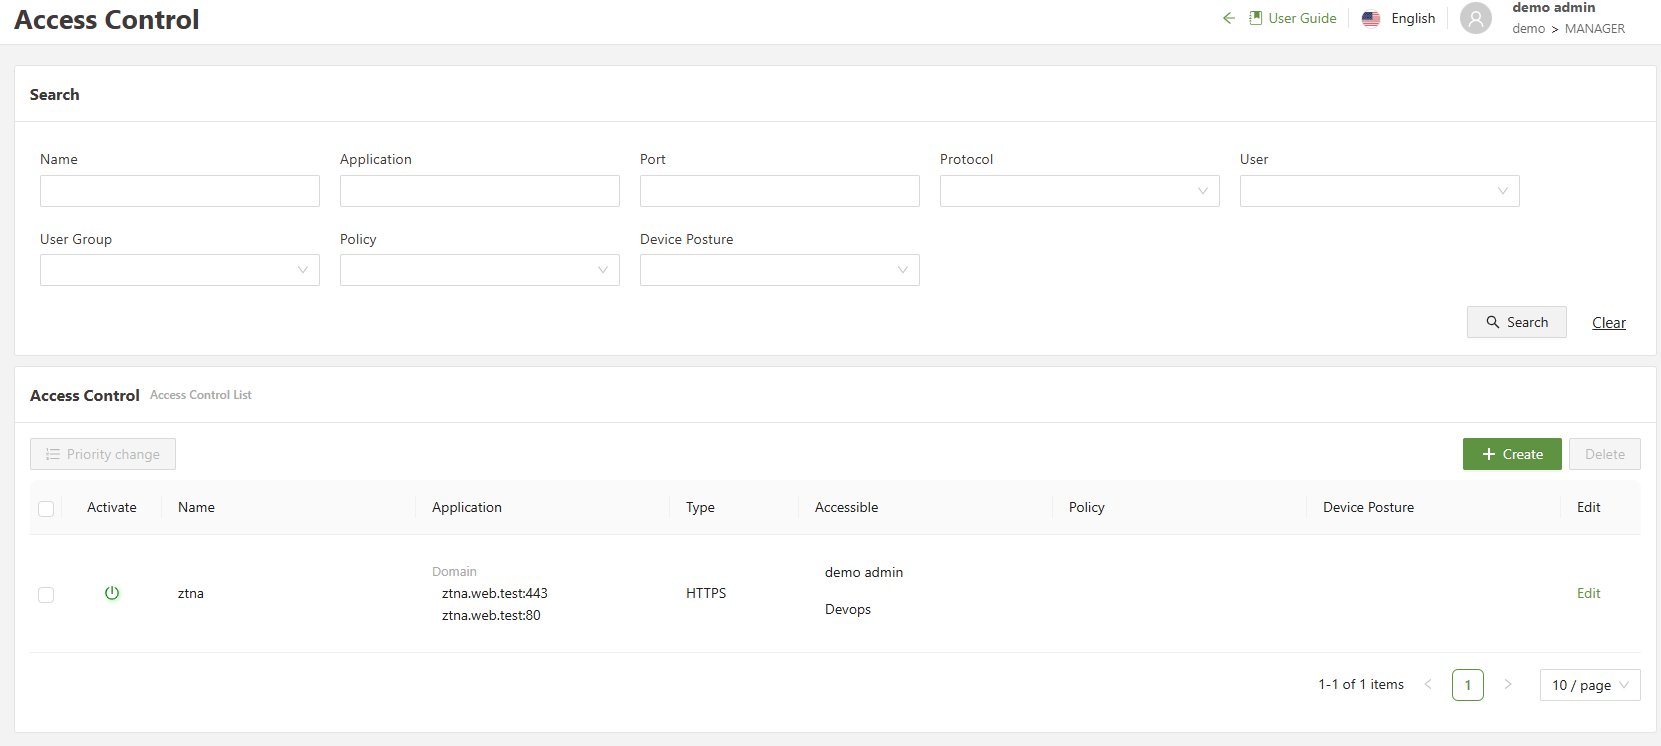Click the green back arrow icon
1661x746 pixels.
[x=1228, y=18]
